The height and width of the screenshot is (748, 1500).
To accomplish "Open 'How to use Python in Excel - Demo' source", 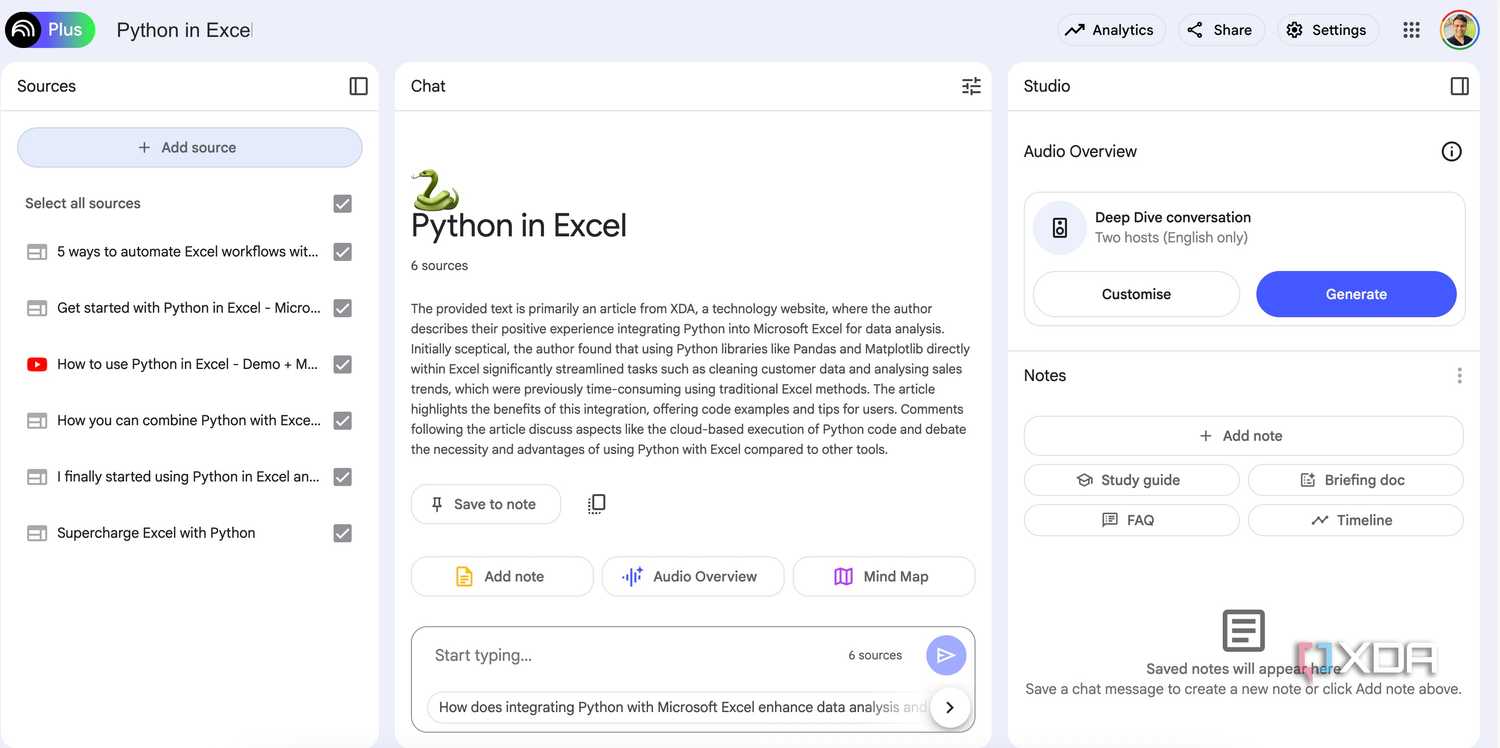I will tap(188, 365).
